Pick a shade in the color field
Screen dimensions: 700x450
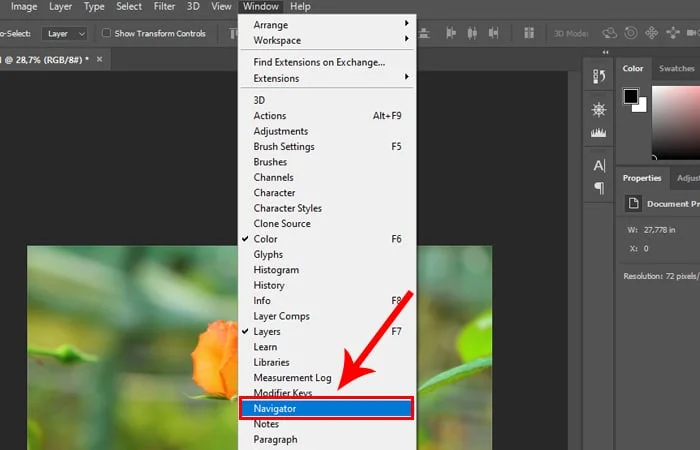click(676, 122)
